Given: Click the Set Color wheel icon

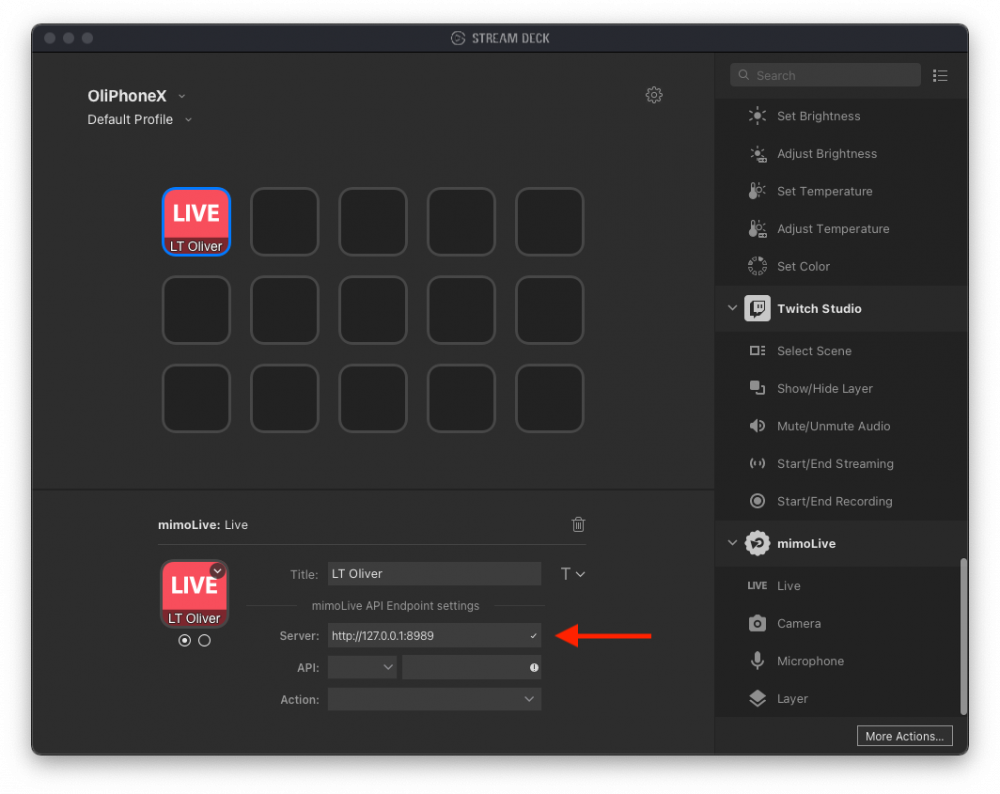Looking at the screenshot, I should click(x=757, y=267).
